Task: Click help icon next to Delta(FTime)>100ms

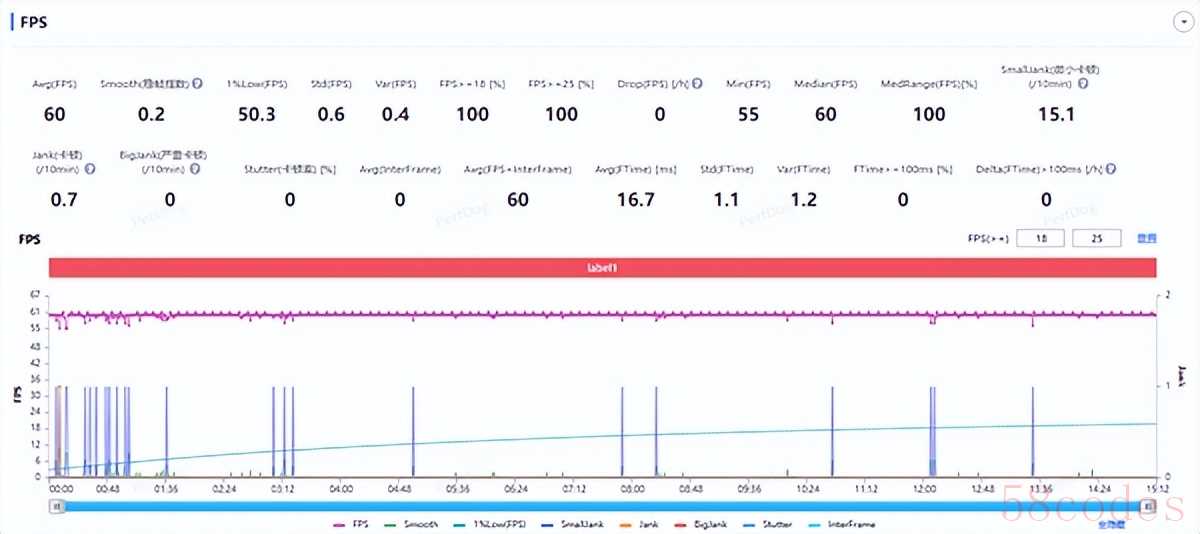Action: click(1111, 169)
